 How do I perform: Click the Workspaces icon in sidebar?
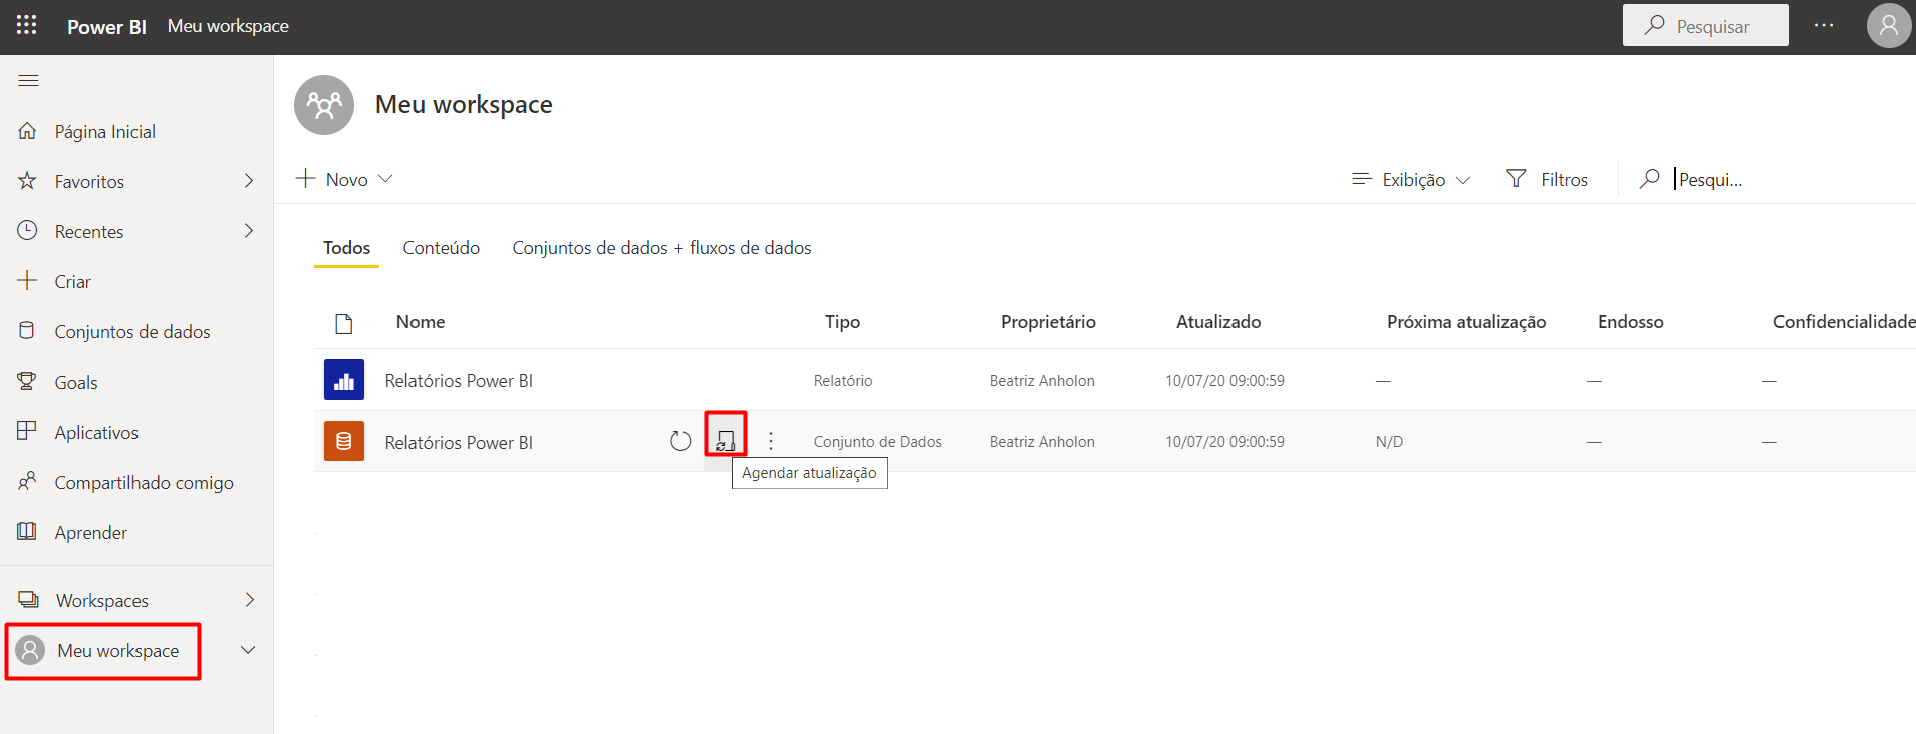29,600
